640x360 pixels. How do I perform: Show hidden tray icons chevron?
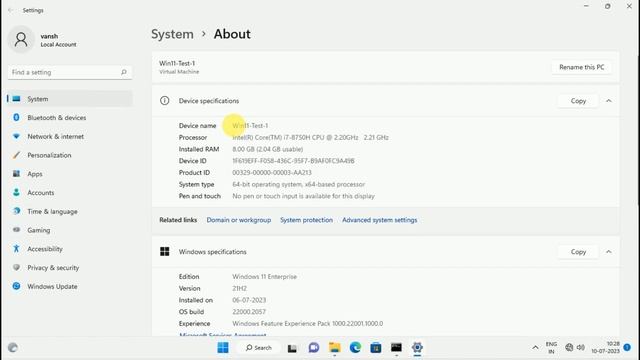535,348
